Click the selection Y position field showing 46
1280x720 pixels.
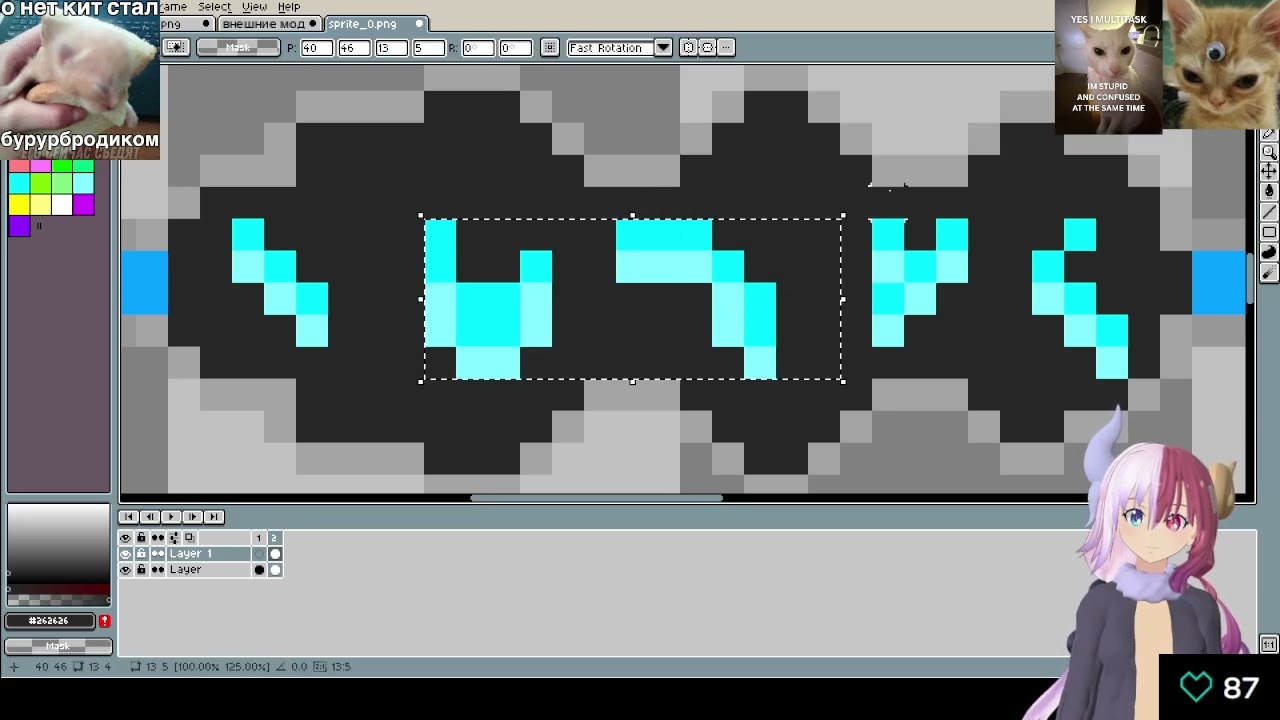353,47
